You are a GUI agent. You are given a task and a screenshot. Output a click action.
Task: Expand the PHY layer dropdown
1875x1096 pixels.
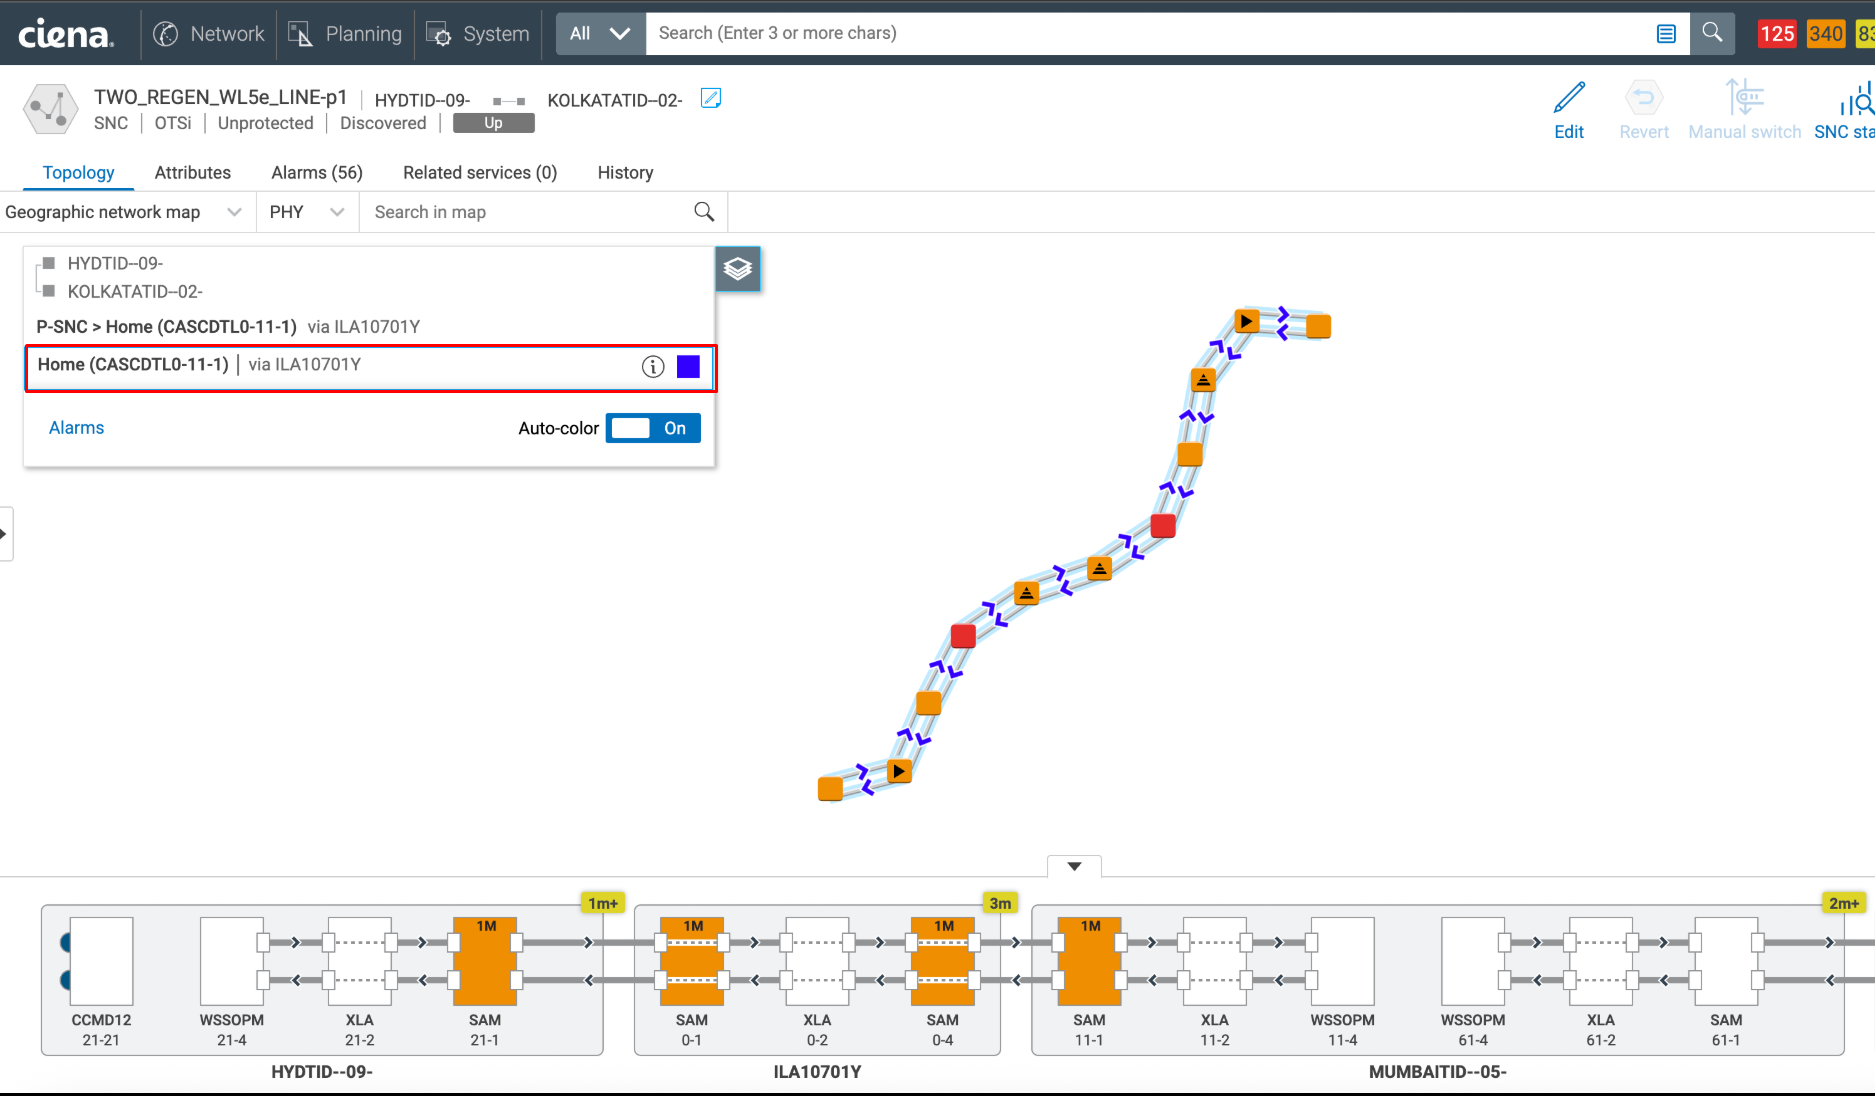pos(307,212)
